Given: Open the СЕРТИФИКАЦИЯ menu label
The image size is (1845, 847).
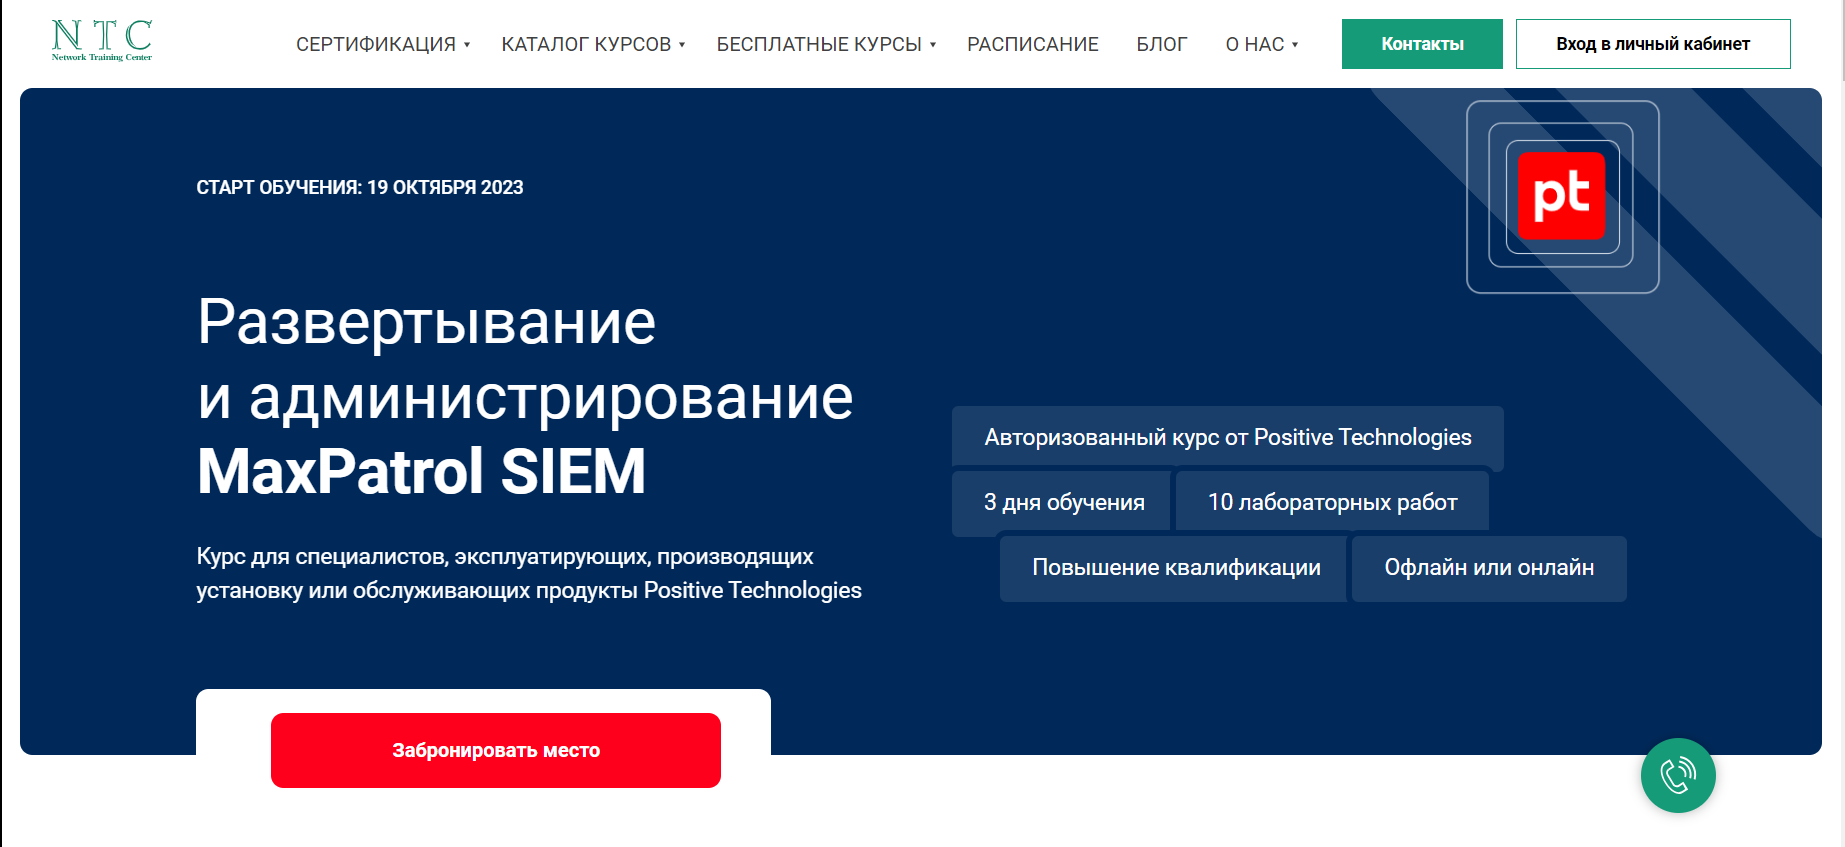Looking at the screenshot, I should (376, 44).
